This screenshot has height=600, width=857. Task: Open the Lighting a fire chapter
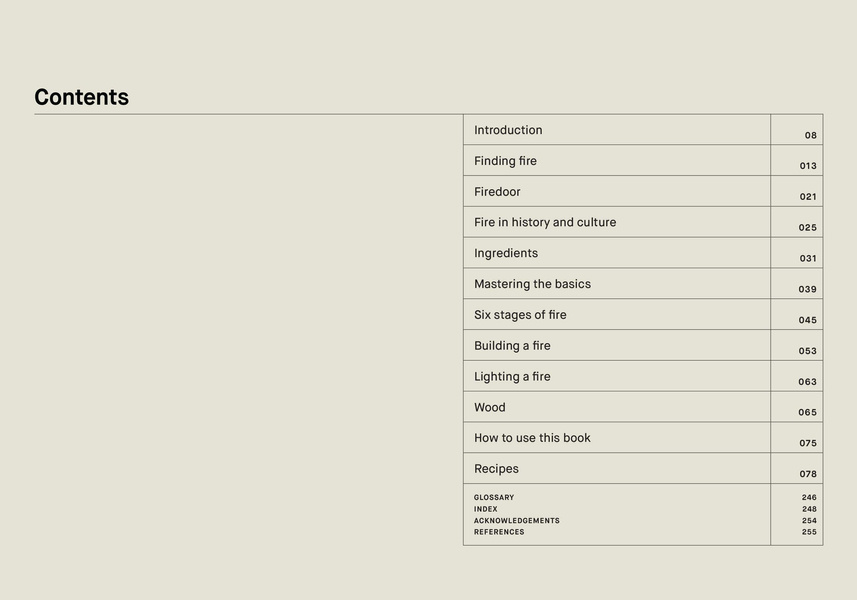point(512,377)
